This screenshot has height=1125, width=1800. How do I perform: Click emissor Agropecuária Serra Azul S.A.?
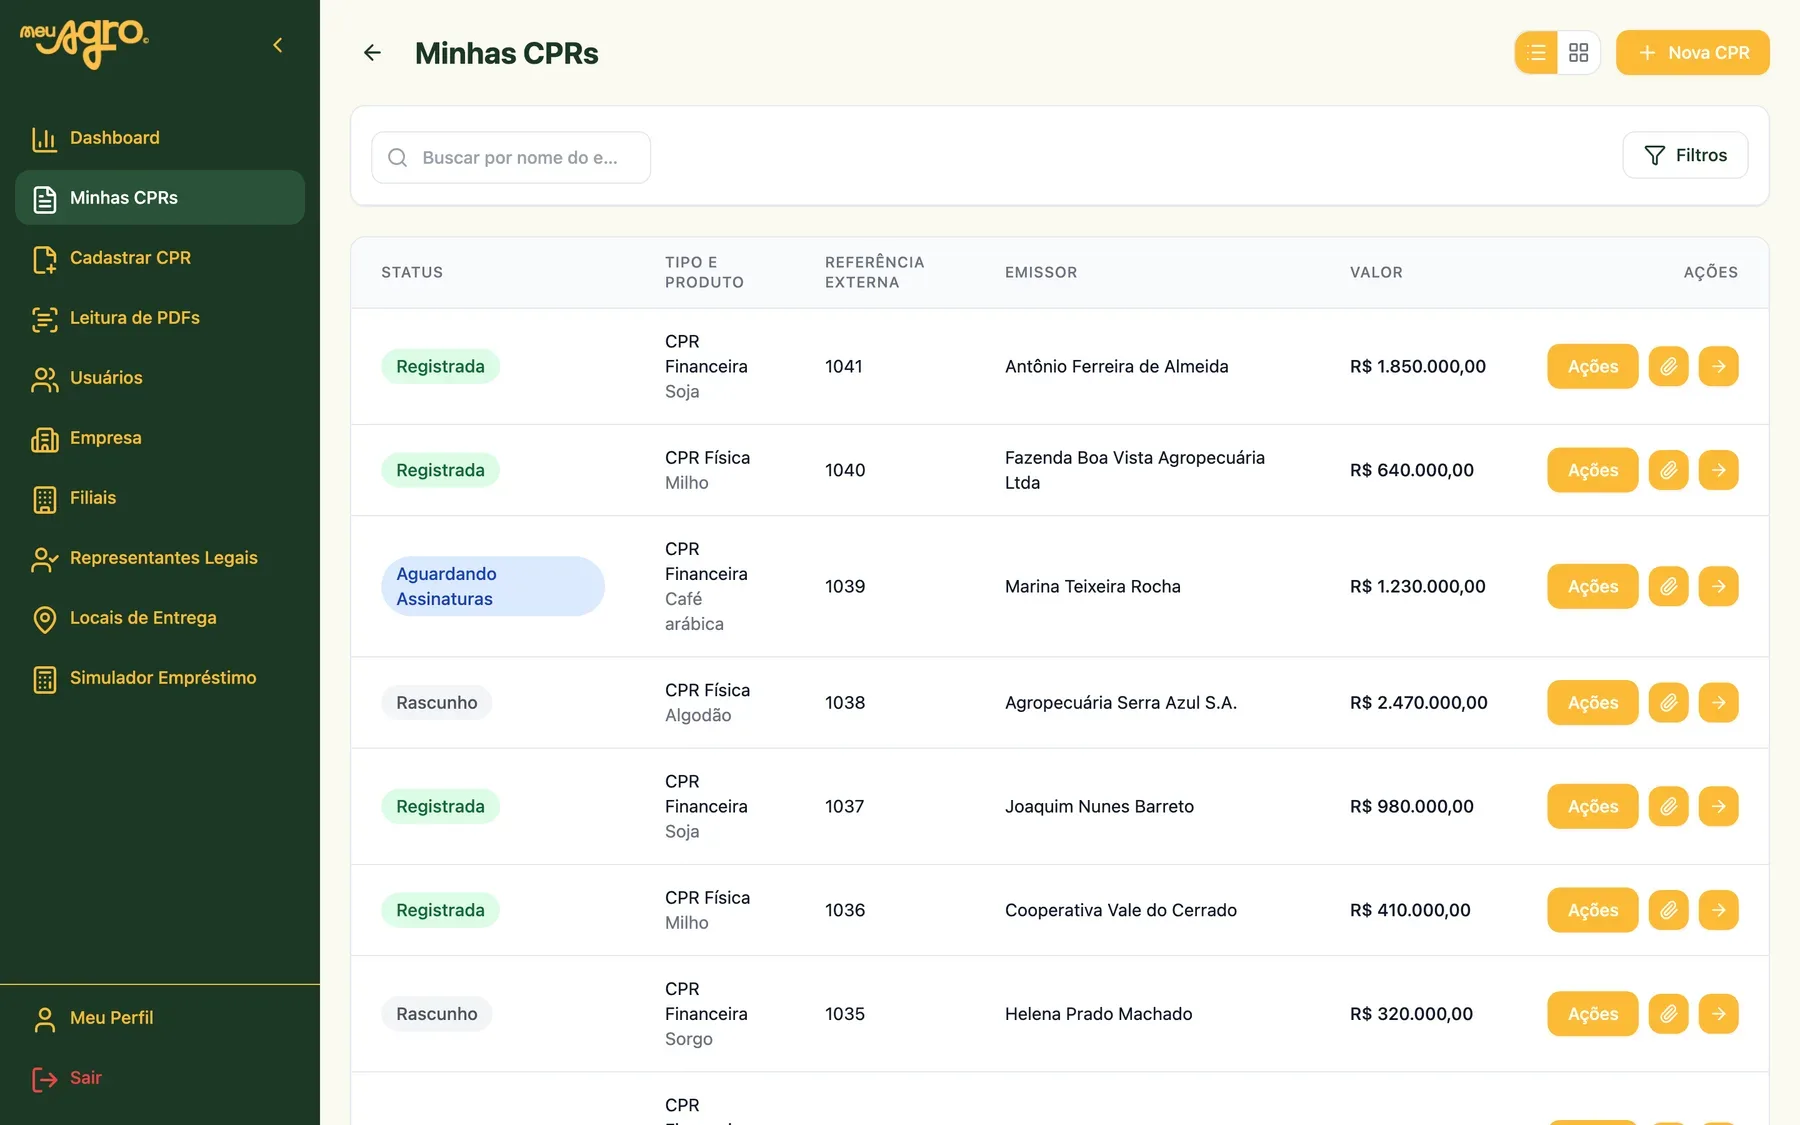1121,702
